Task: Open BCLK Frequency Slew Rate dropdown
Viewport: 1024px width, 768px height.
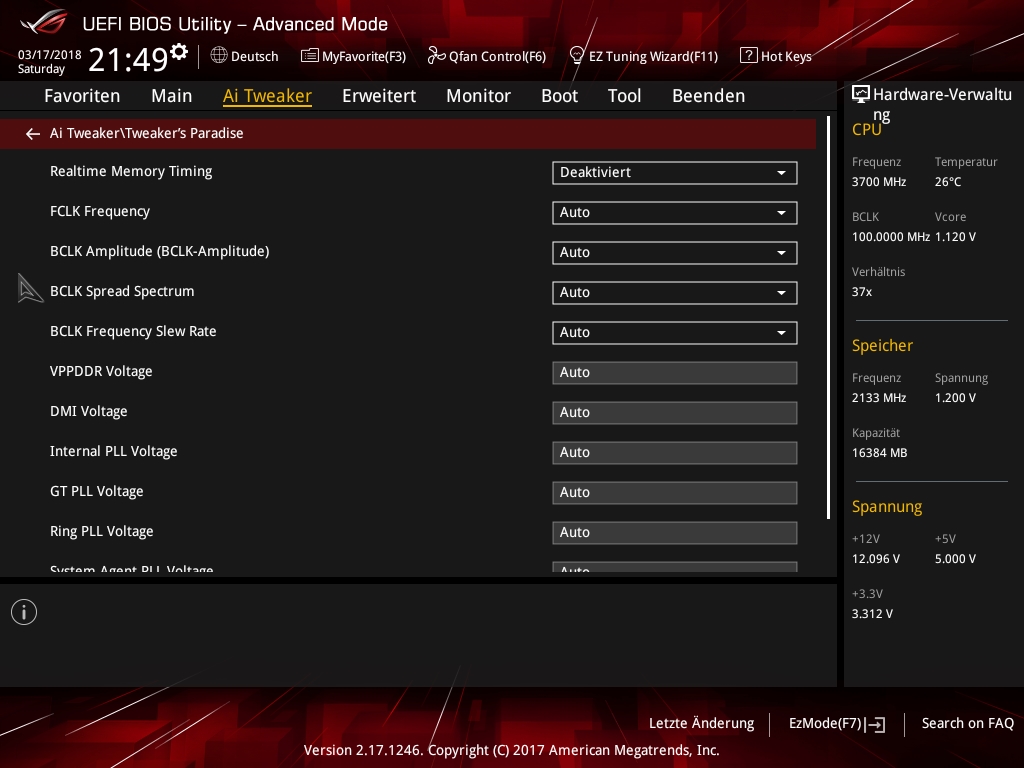Action: pos(675,332)
